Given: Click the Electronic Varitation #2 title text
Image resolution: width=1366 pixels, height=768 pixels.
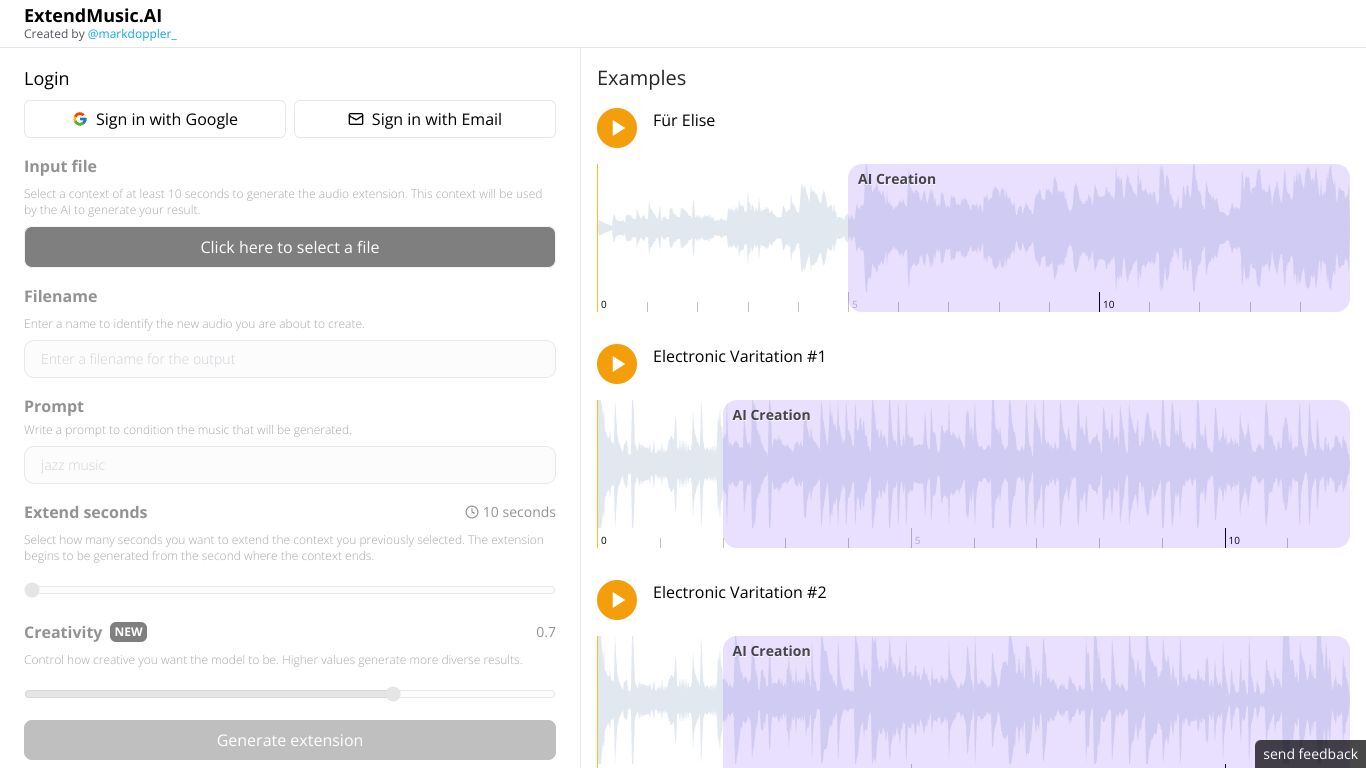Looking at the screenshot, I should pyautogui.click(x=739, y=592).
